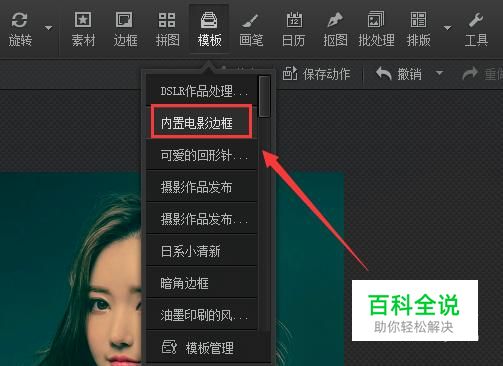Open the 边框 border tool
Image resolution: width=503 pixels, height=366 pixels.
point(125,29)
